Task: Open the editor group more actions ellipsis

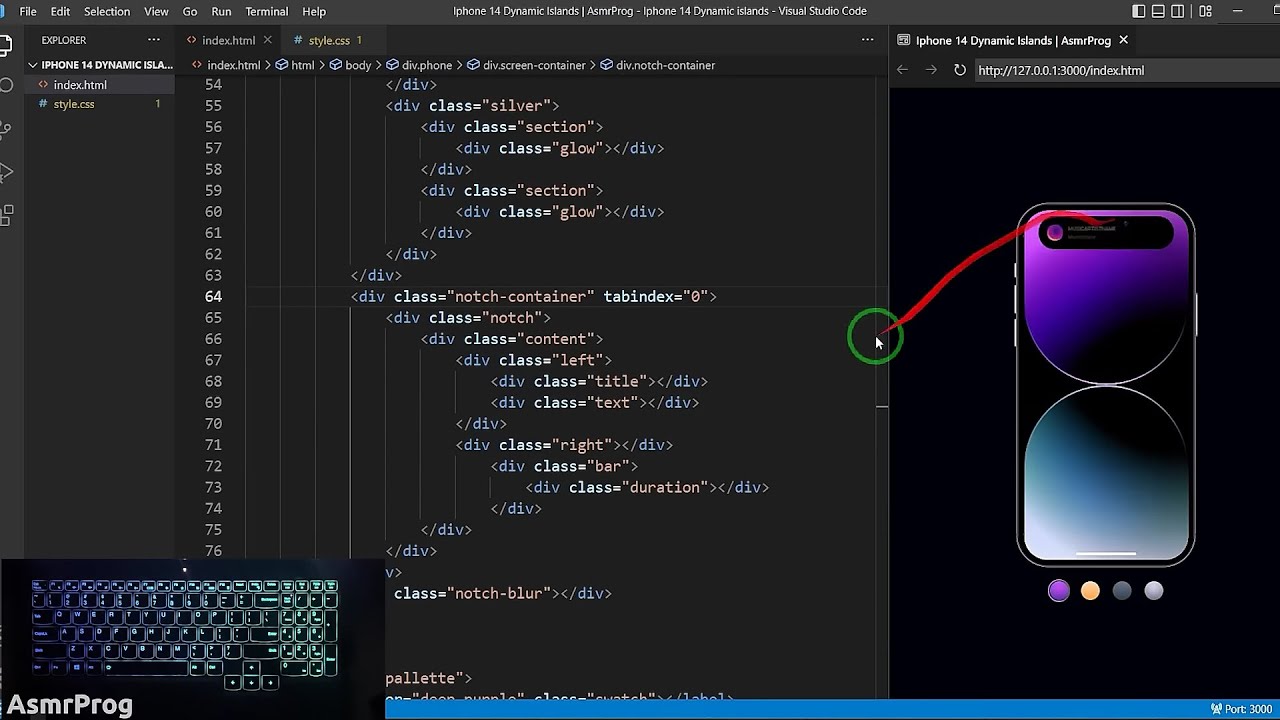Action: point(867,40)
